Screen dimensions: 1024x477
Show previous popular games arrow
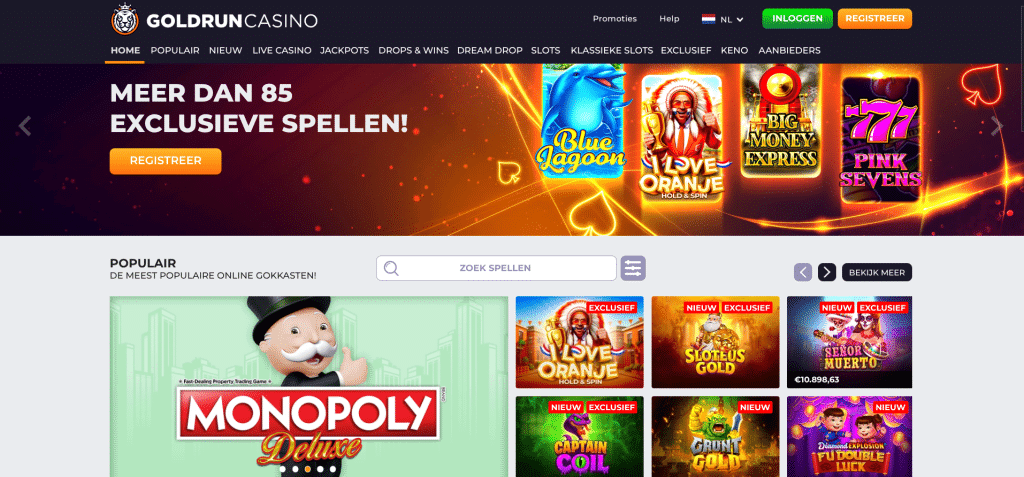(803, 272)
